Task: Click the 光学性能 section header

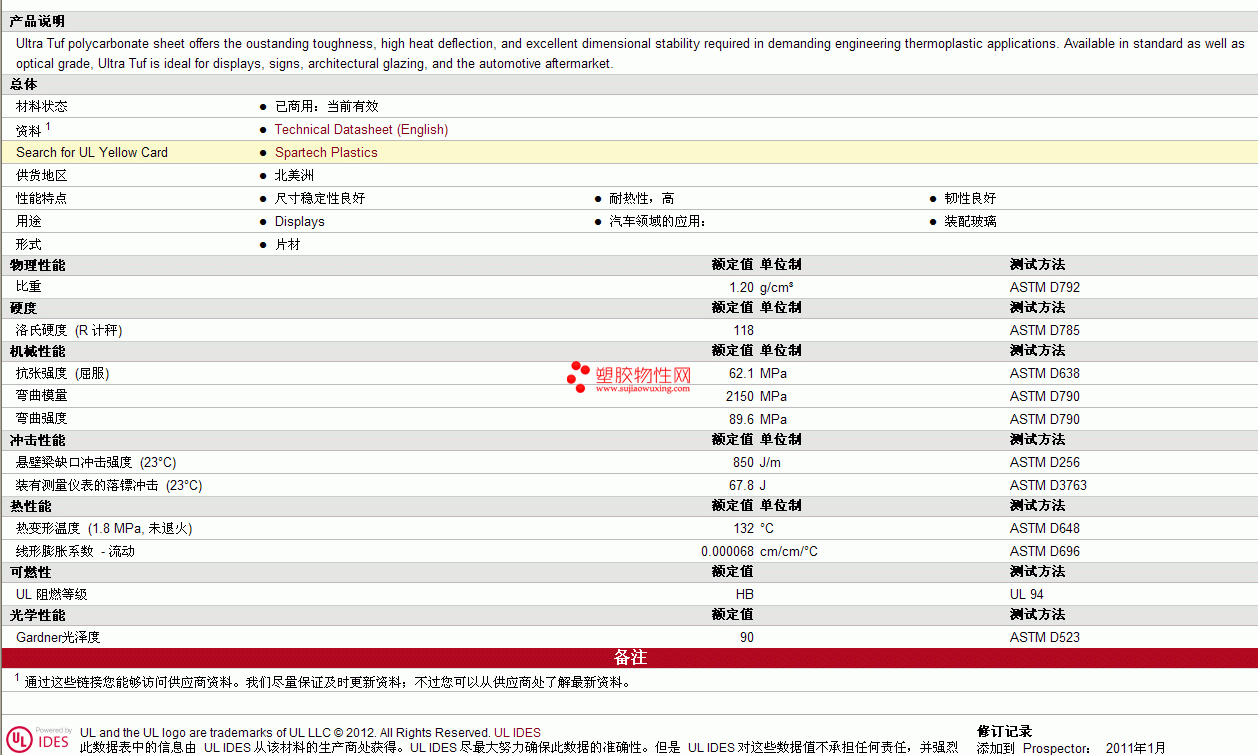Action: [38, 615]
